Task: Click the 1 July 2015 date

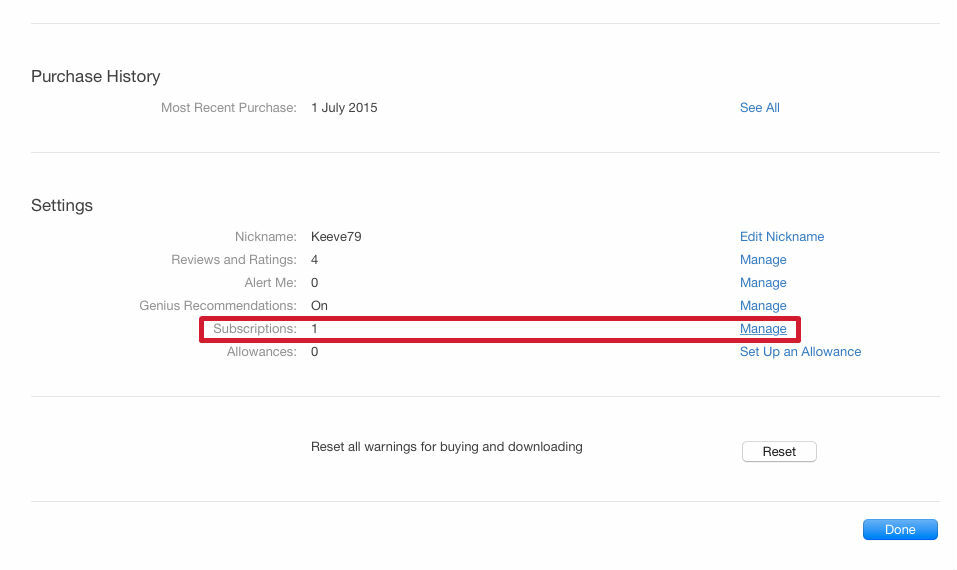Action: point(344,107)
